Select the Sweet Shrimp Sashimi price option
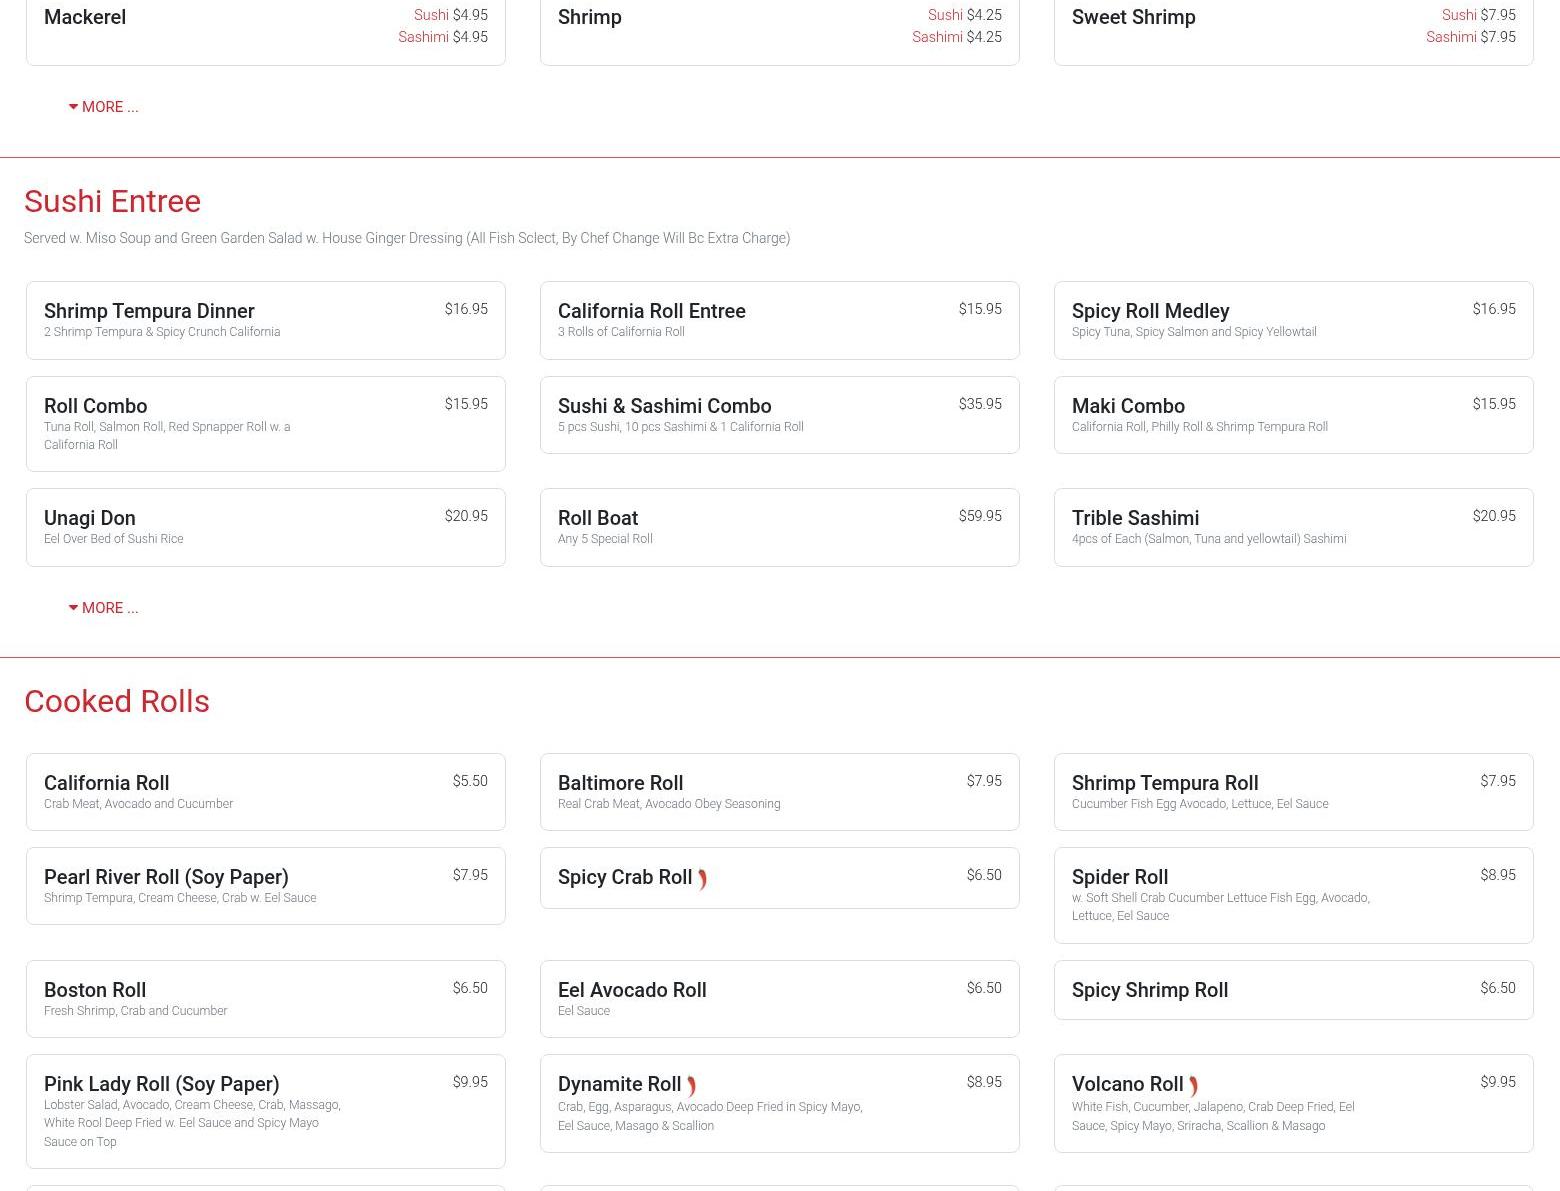The image size is (1560, 1191). tap(1470, 37)
